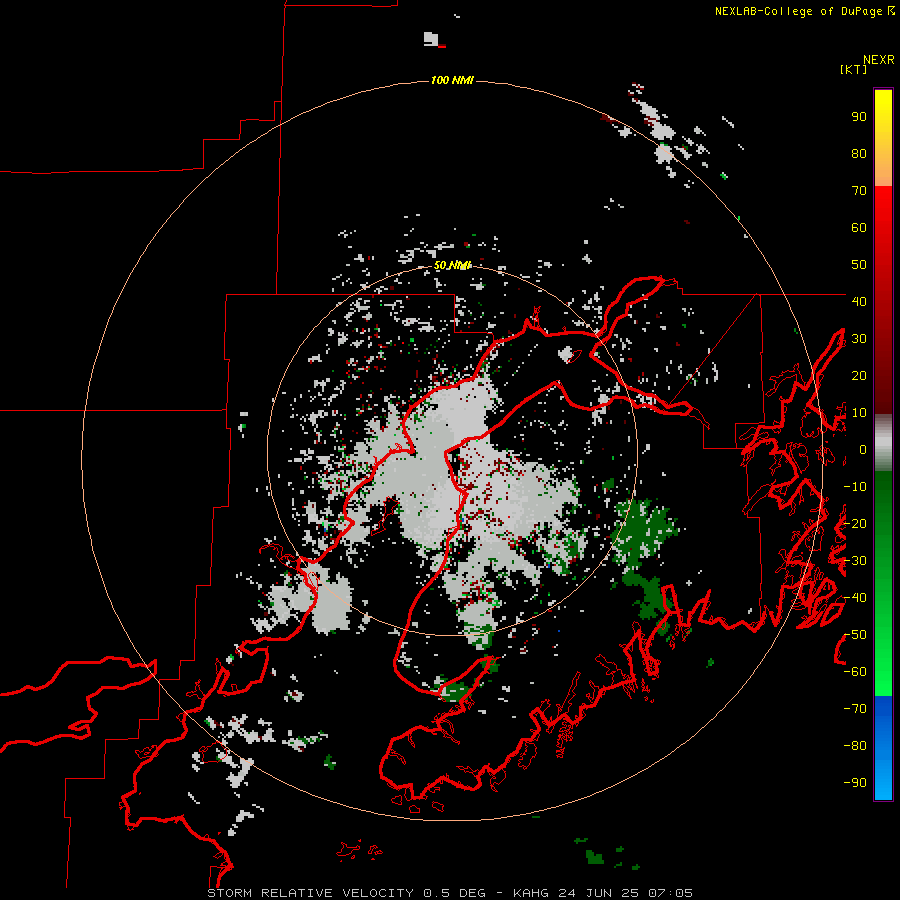Image resolution: width=900 pixels, height=900 pixels.
Task: Click the dark green band of the color bar
Action: coord(883,505)
